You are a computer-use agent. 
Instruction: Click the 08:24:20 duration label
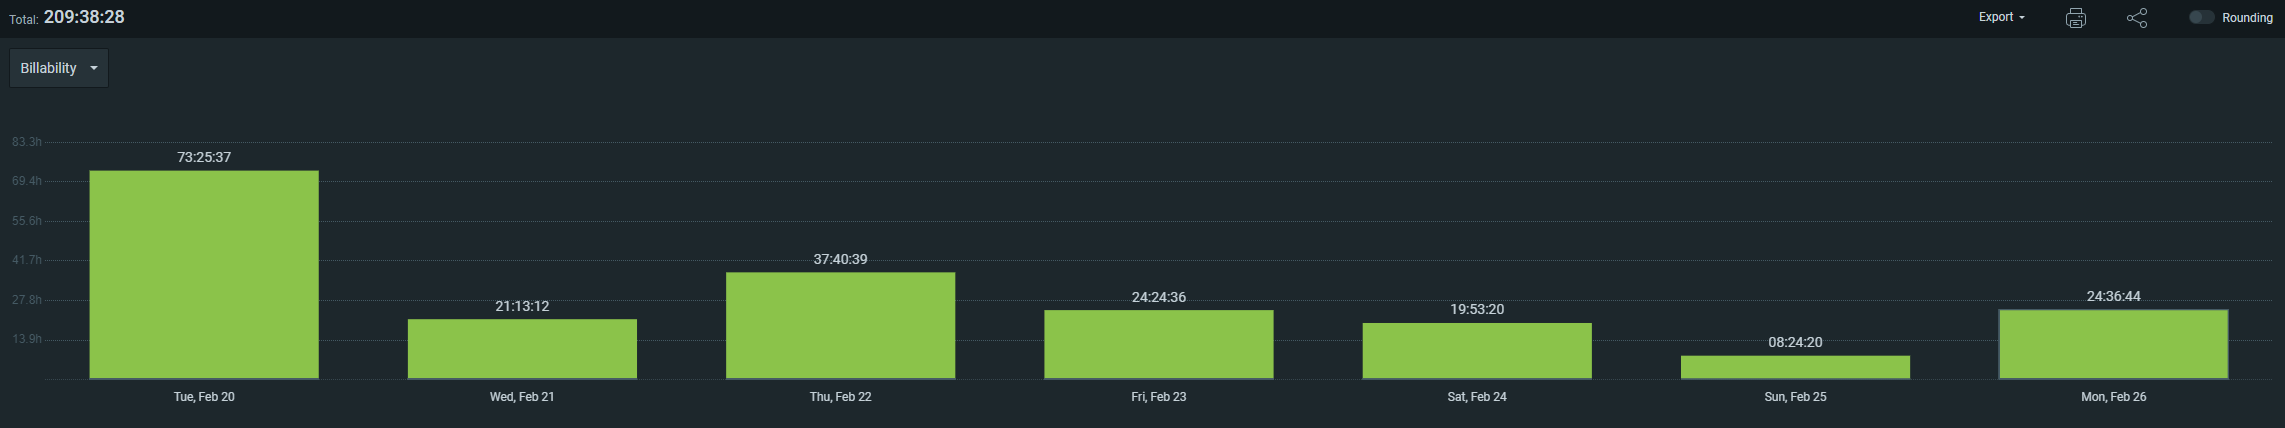(x=1795, y=342)
